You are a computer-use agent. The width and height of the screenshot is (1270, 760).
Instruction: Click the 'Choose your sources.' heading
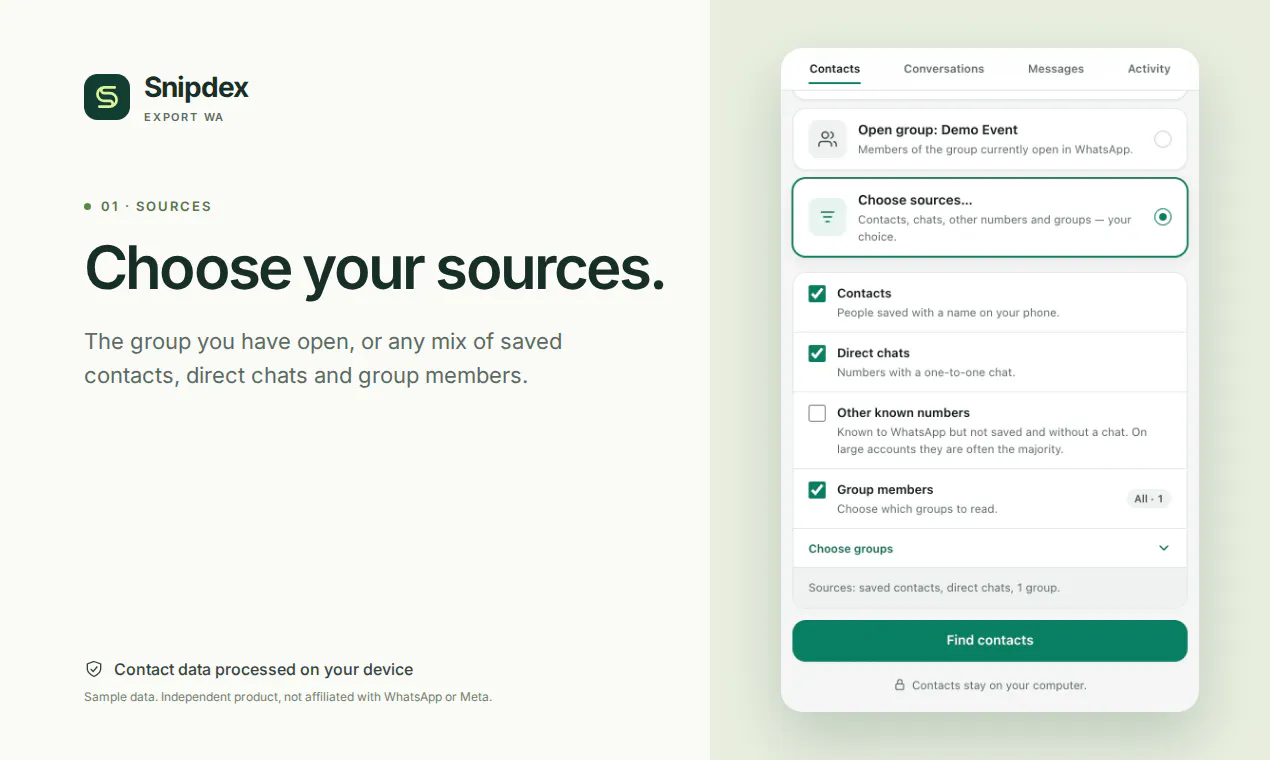coord(375,268)
